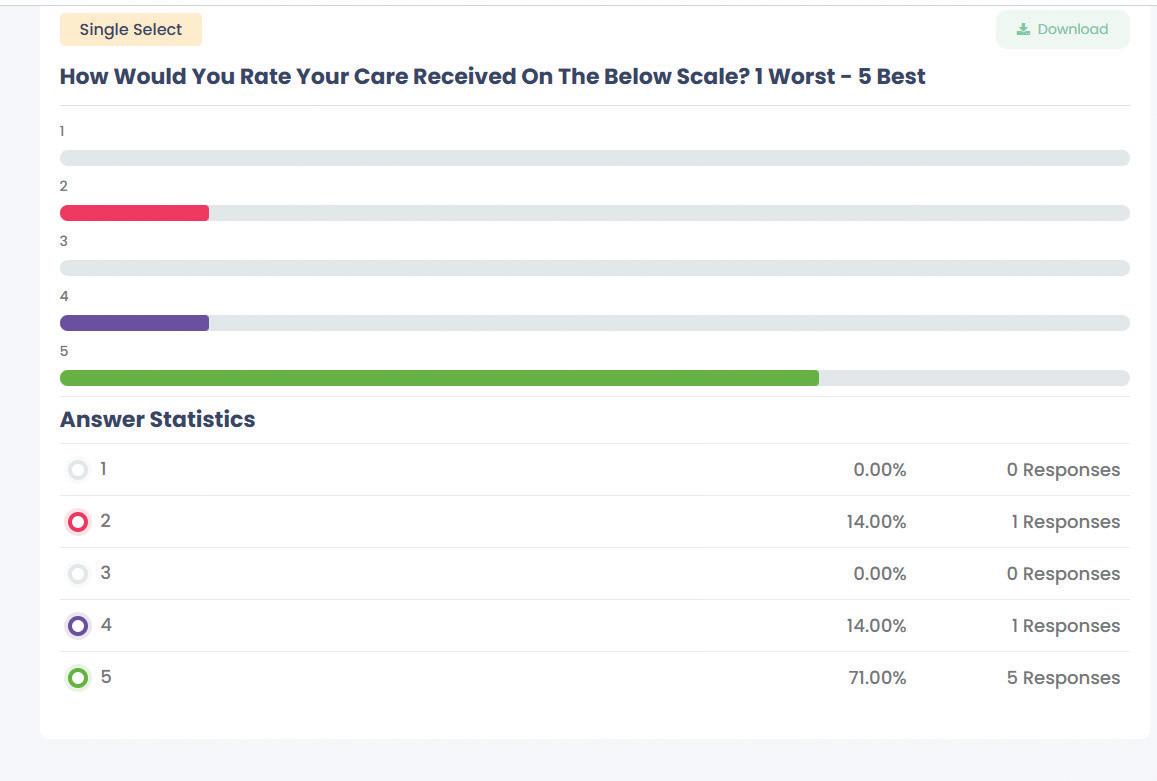Screen dimensions: 1157x781
Task: Click the 14.00% value for answer 4
Action: click(x=876, y=626)
